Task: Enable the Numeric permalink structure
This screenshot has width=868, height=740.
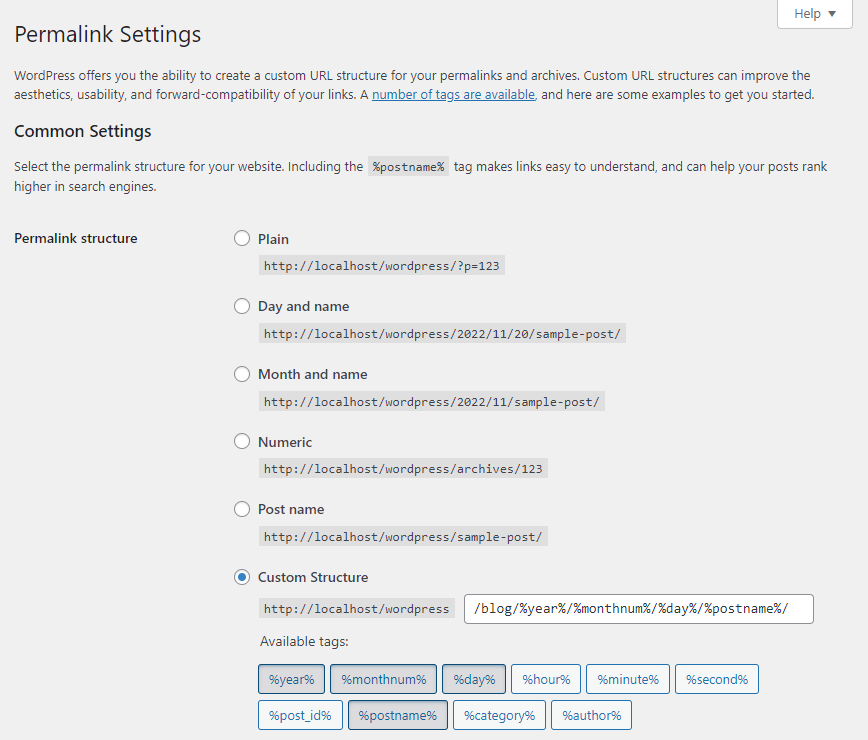Action: click(x=241, y=441)
